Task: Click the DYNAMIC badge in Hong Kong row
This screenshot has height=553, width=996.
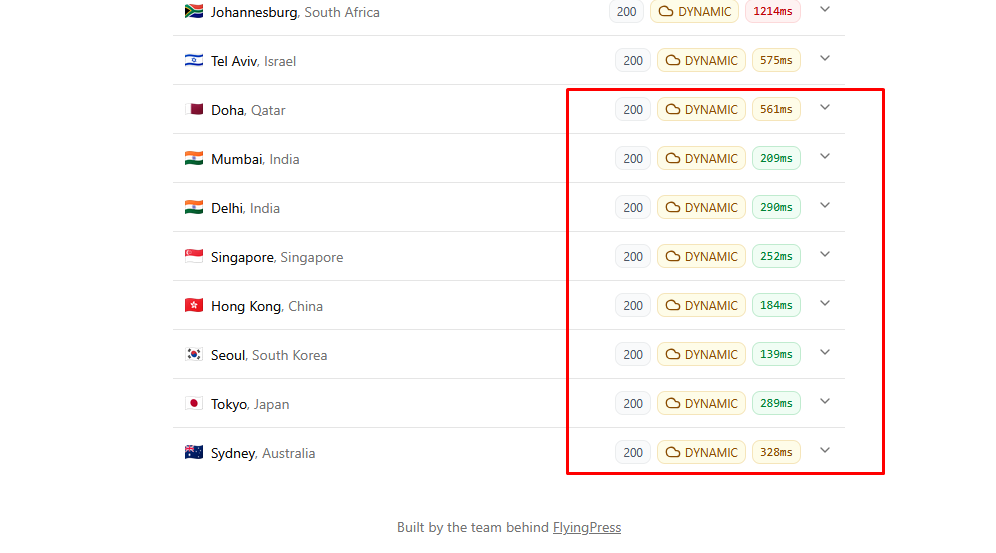Action: click(701, 305)
